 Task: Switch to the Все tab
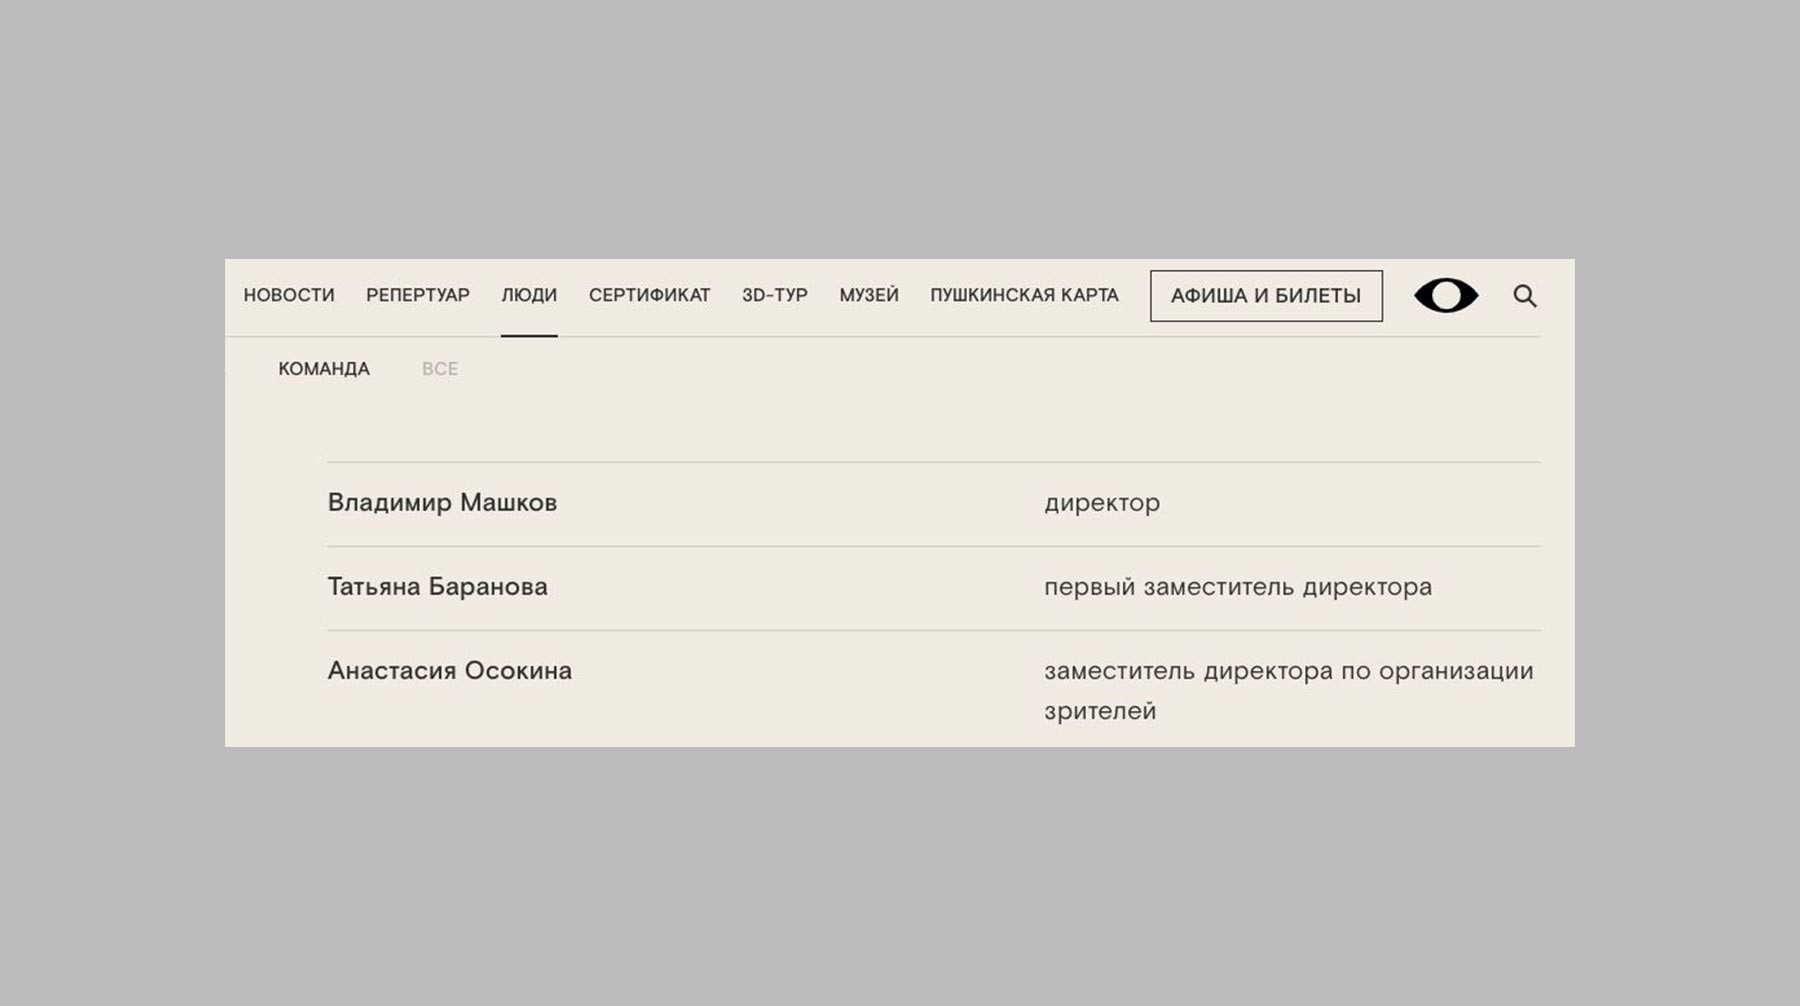[x=440, y=369]
